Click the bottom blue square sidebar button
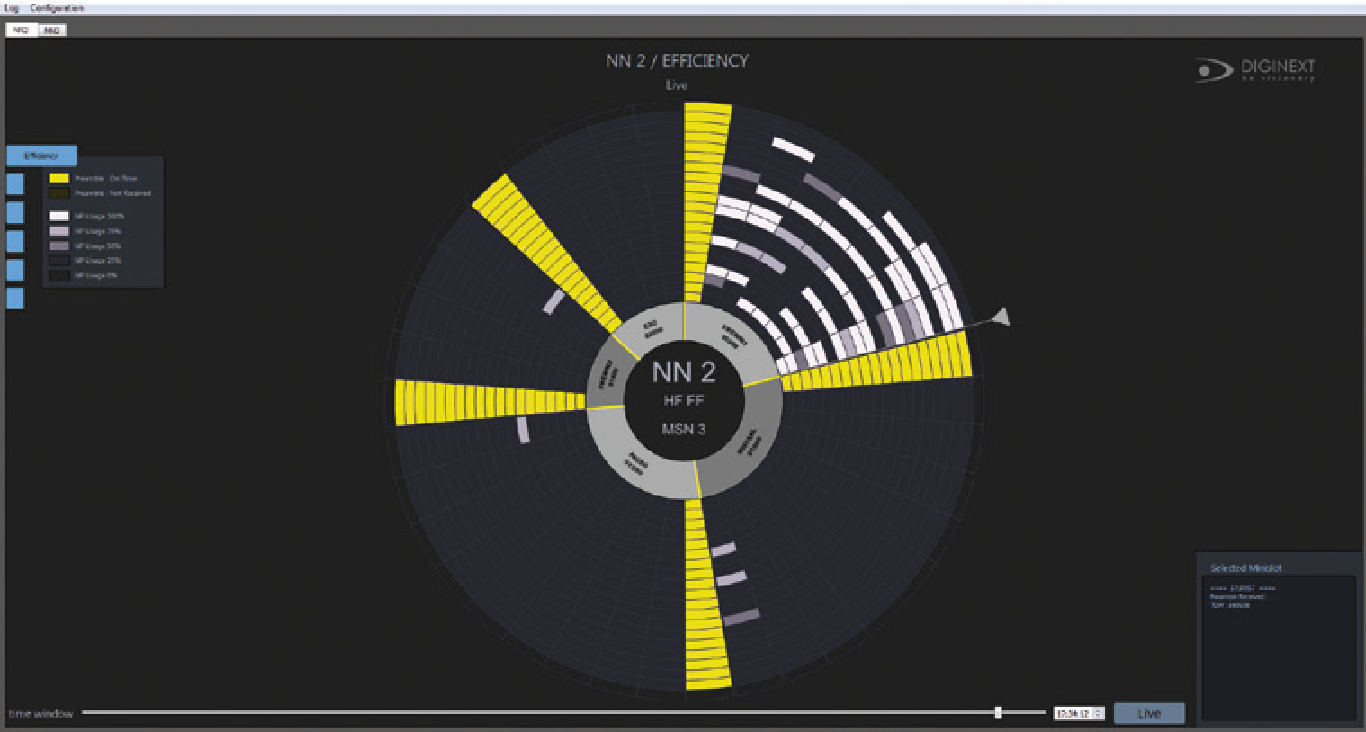Image resolution: width=1366 pixels, height=732 pixels. (15, 298)
